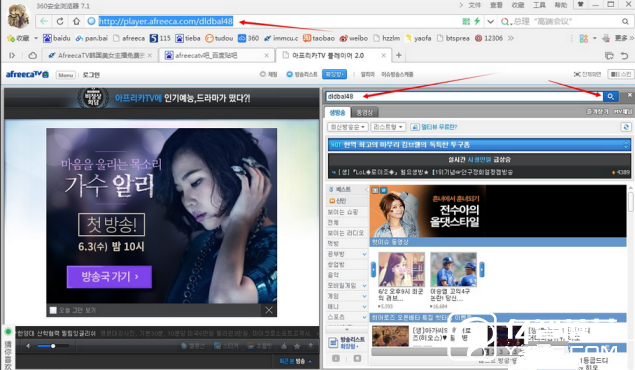
Task: Click the blue search magnifier button
Action: coord(611,96)
